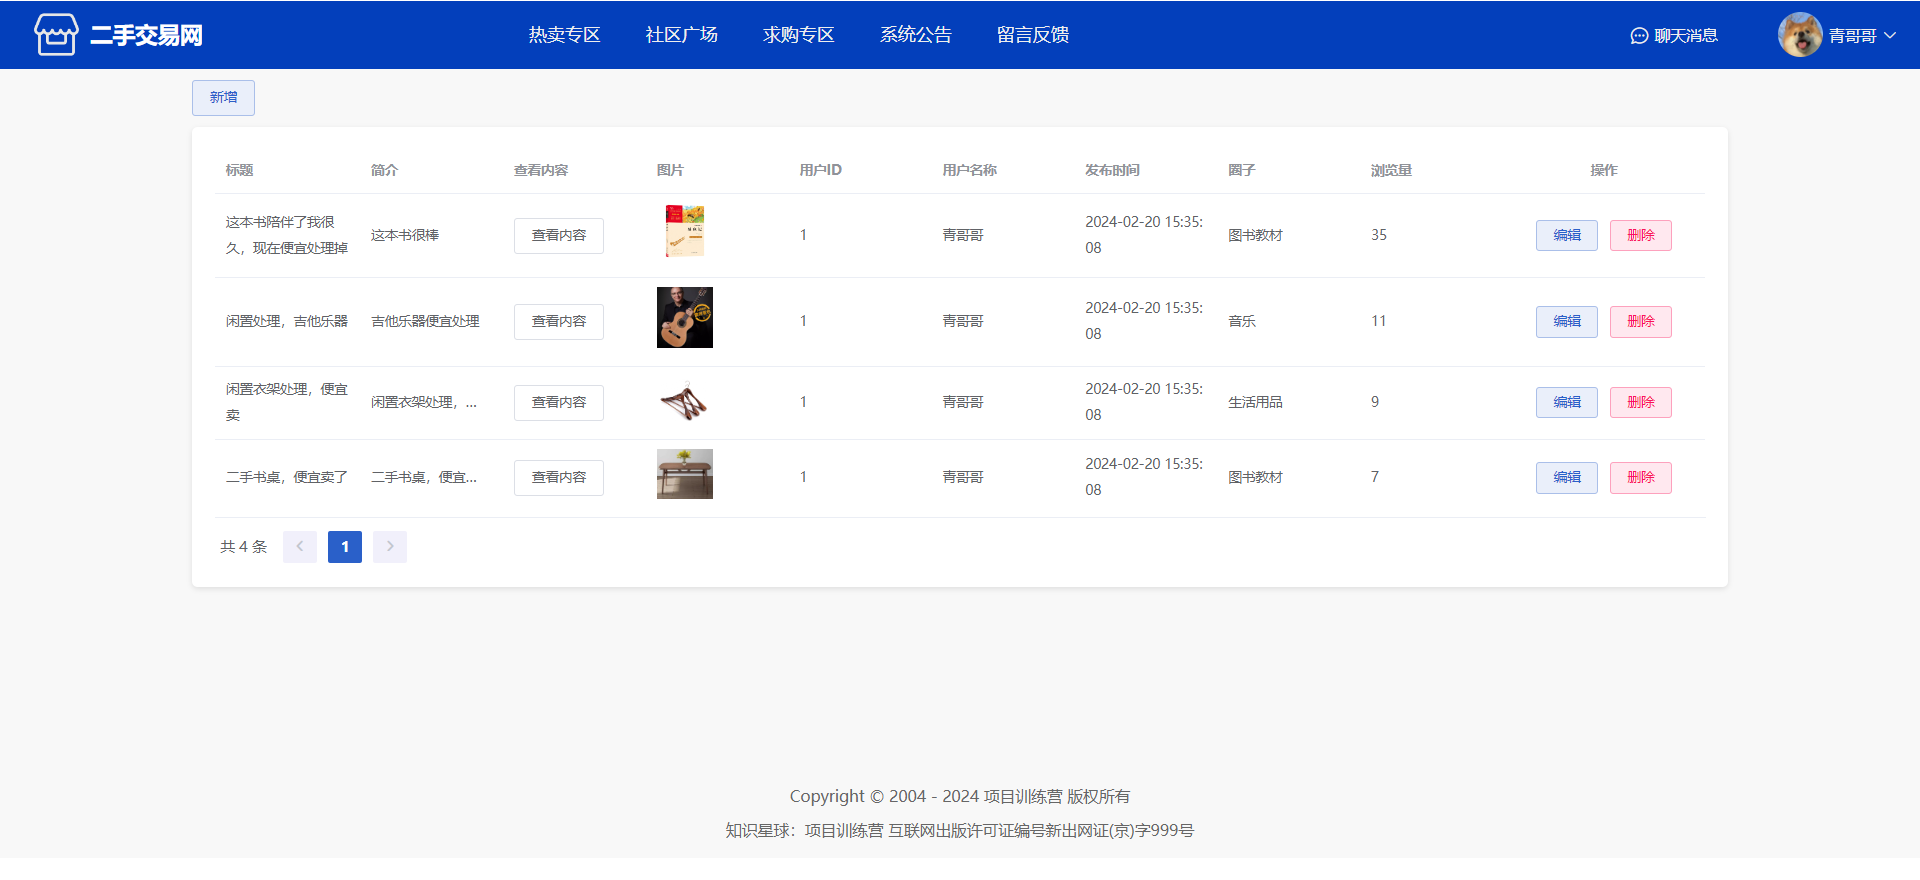Click the 简介 column header
Viewport: 1920px width, 880px height.
(x=384, y=170)
